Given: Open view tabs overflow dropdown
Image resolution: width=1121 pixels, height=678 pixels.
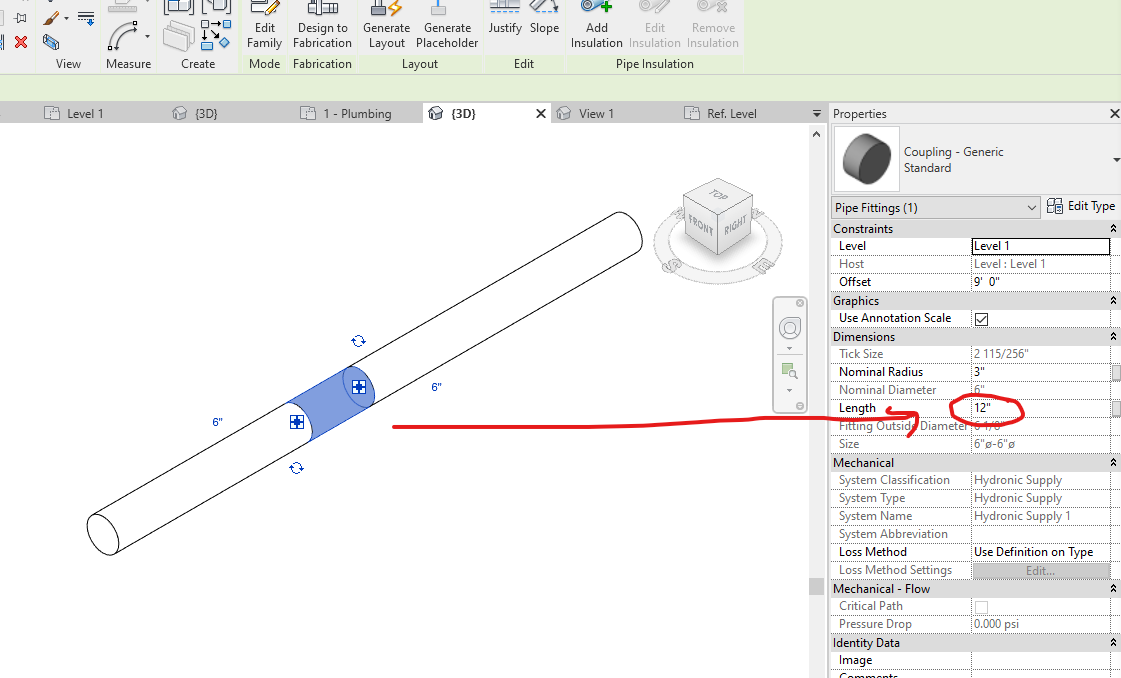Looking at the screenshot, I should click(817, 114).
